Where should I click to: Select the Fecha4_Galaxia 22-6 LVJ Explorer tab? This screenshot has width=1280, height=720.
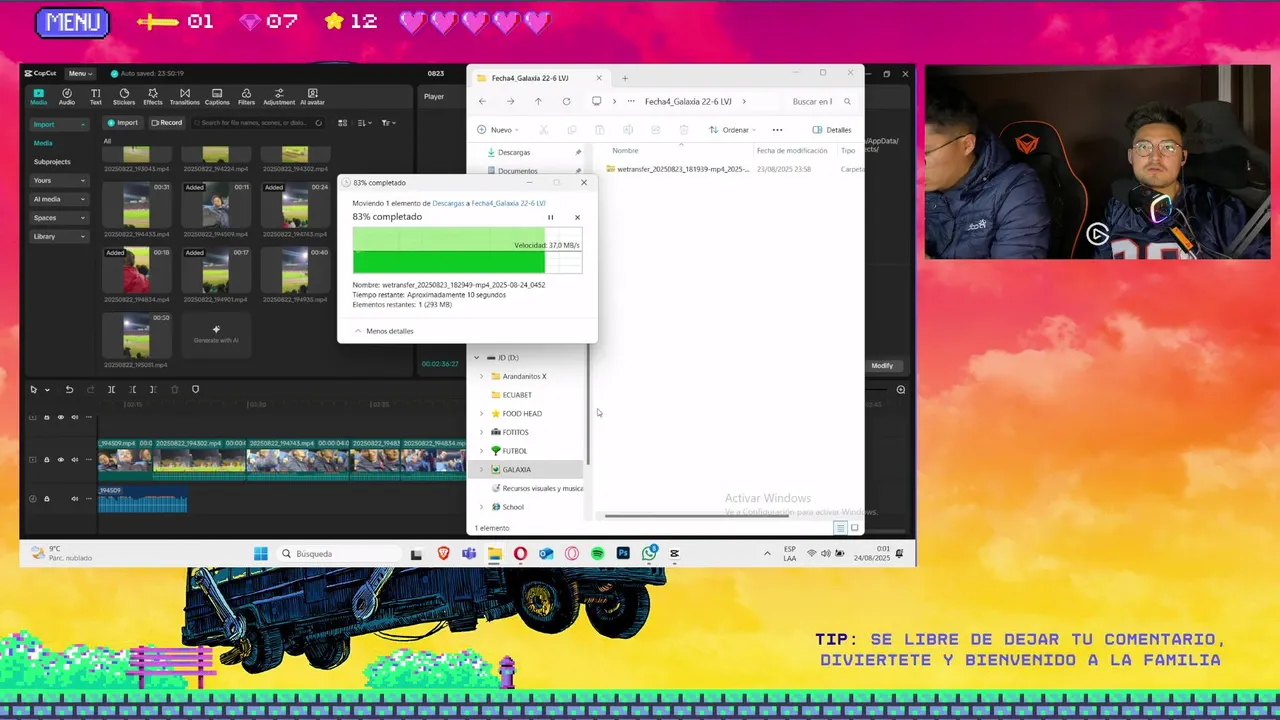click(x=538, y=78)
